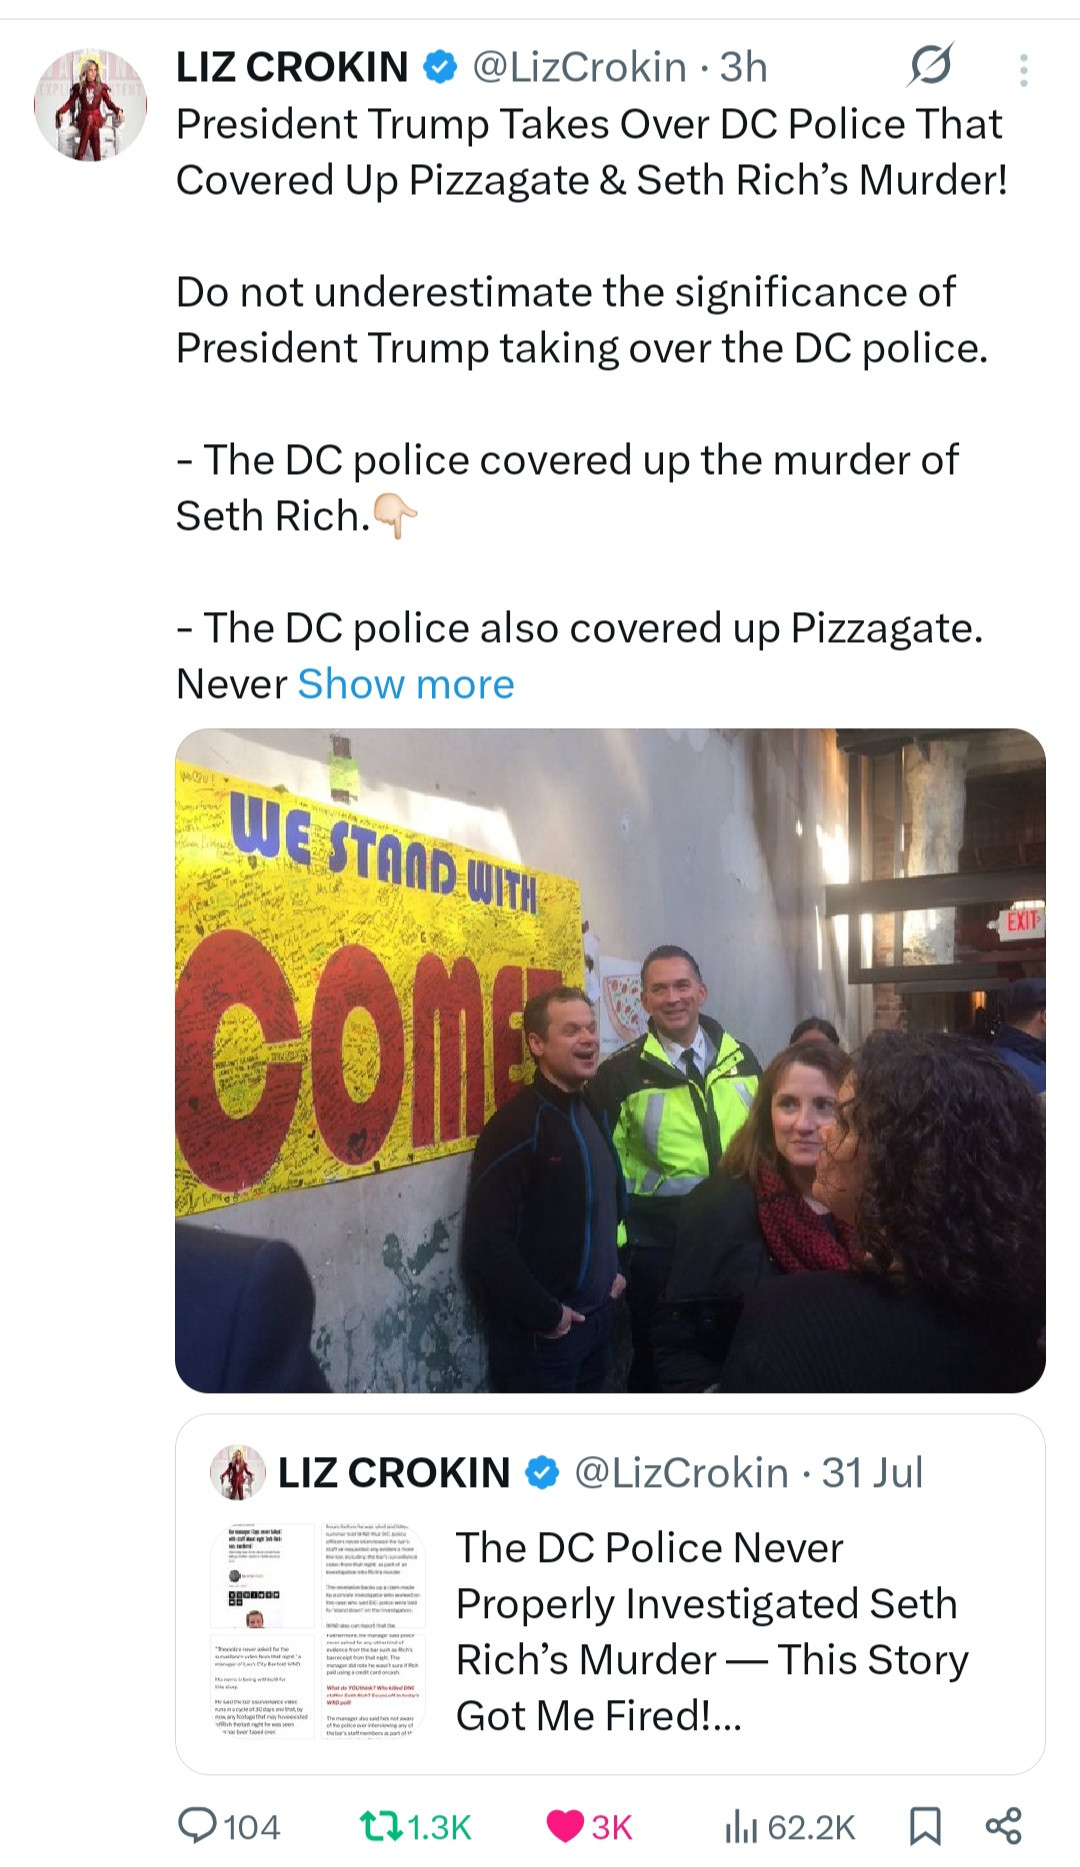The image size is (1080, 1867).
Task: Click the 3h post timestamp
Action: tap(743, 68)
